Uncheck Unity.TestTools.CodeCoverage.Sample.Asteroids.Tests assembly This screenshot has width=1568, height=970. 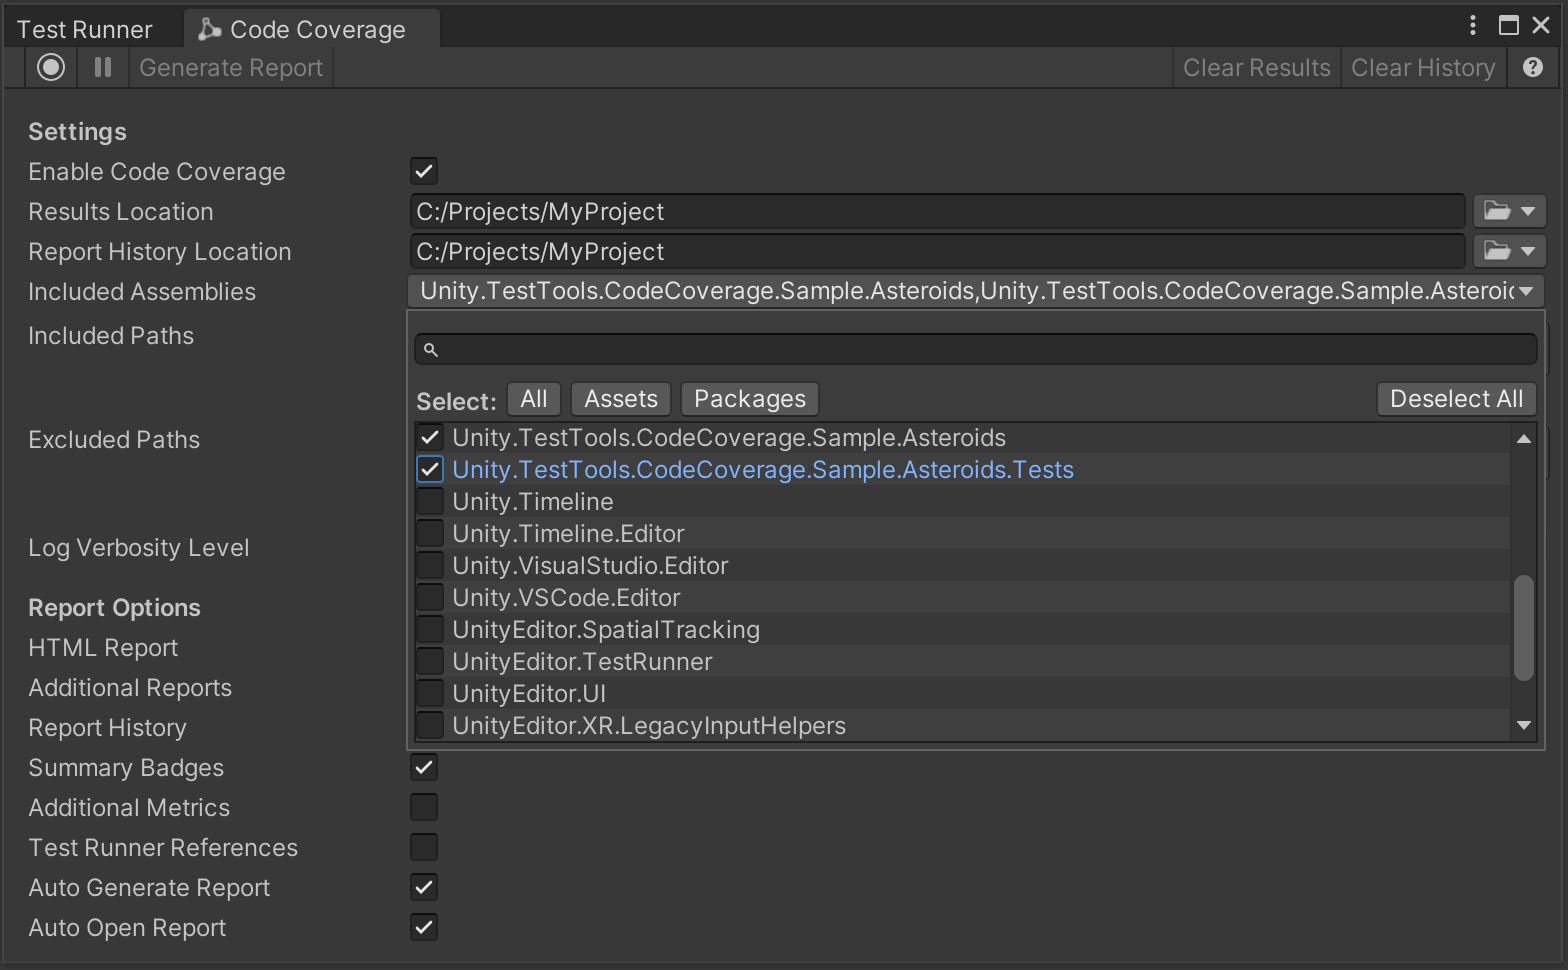click(x=430, y=470)
